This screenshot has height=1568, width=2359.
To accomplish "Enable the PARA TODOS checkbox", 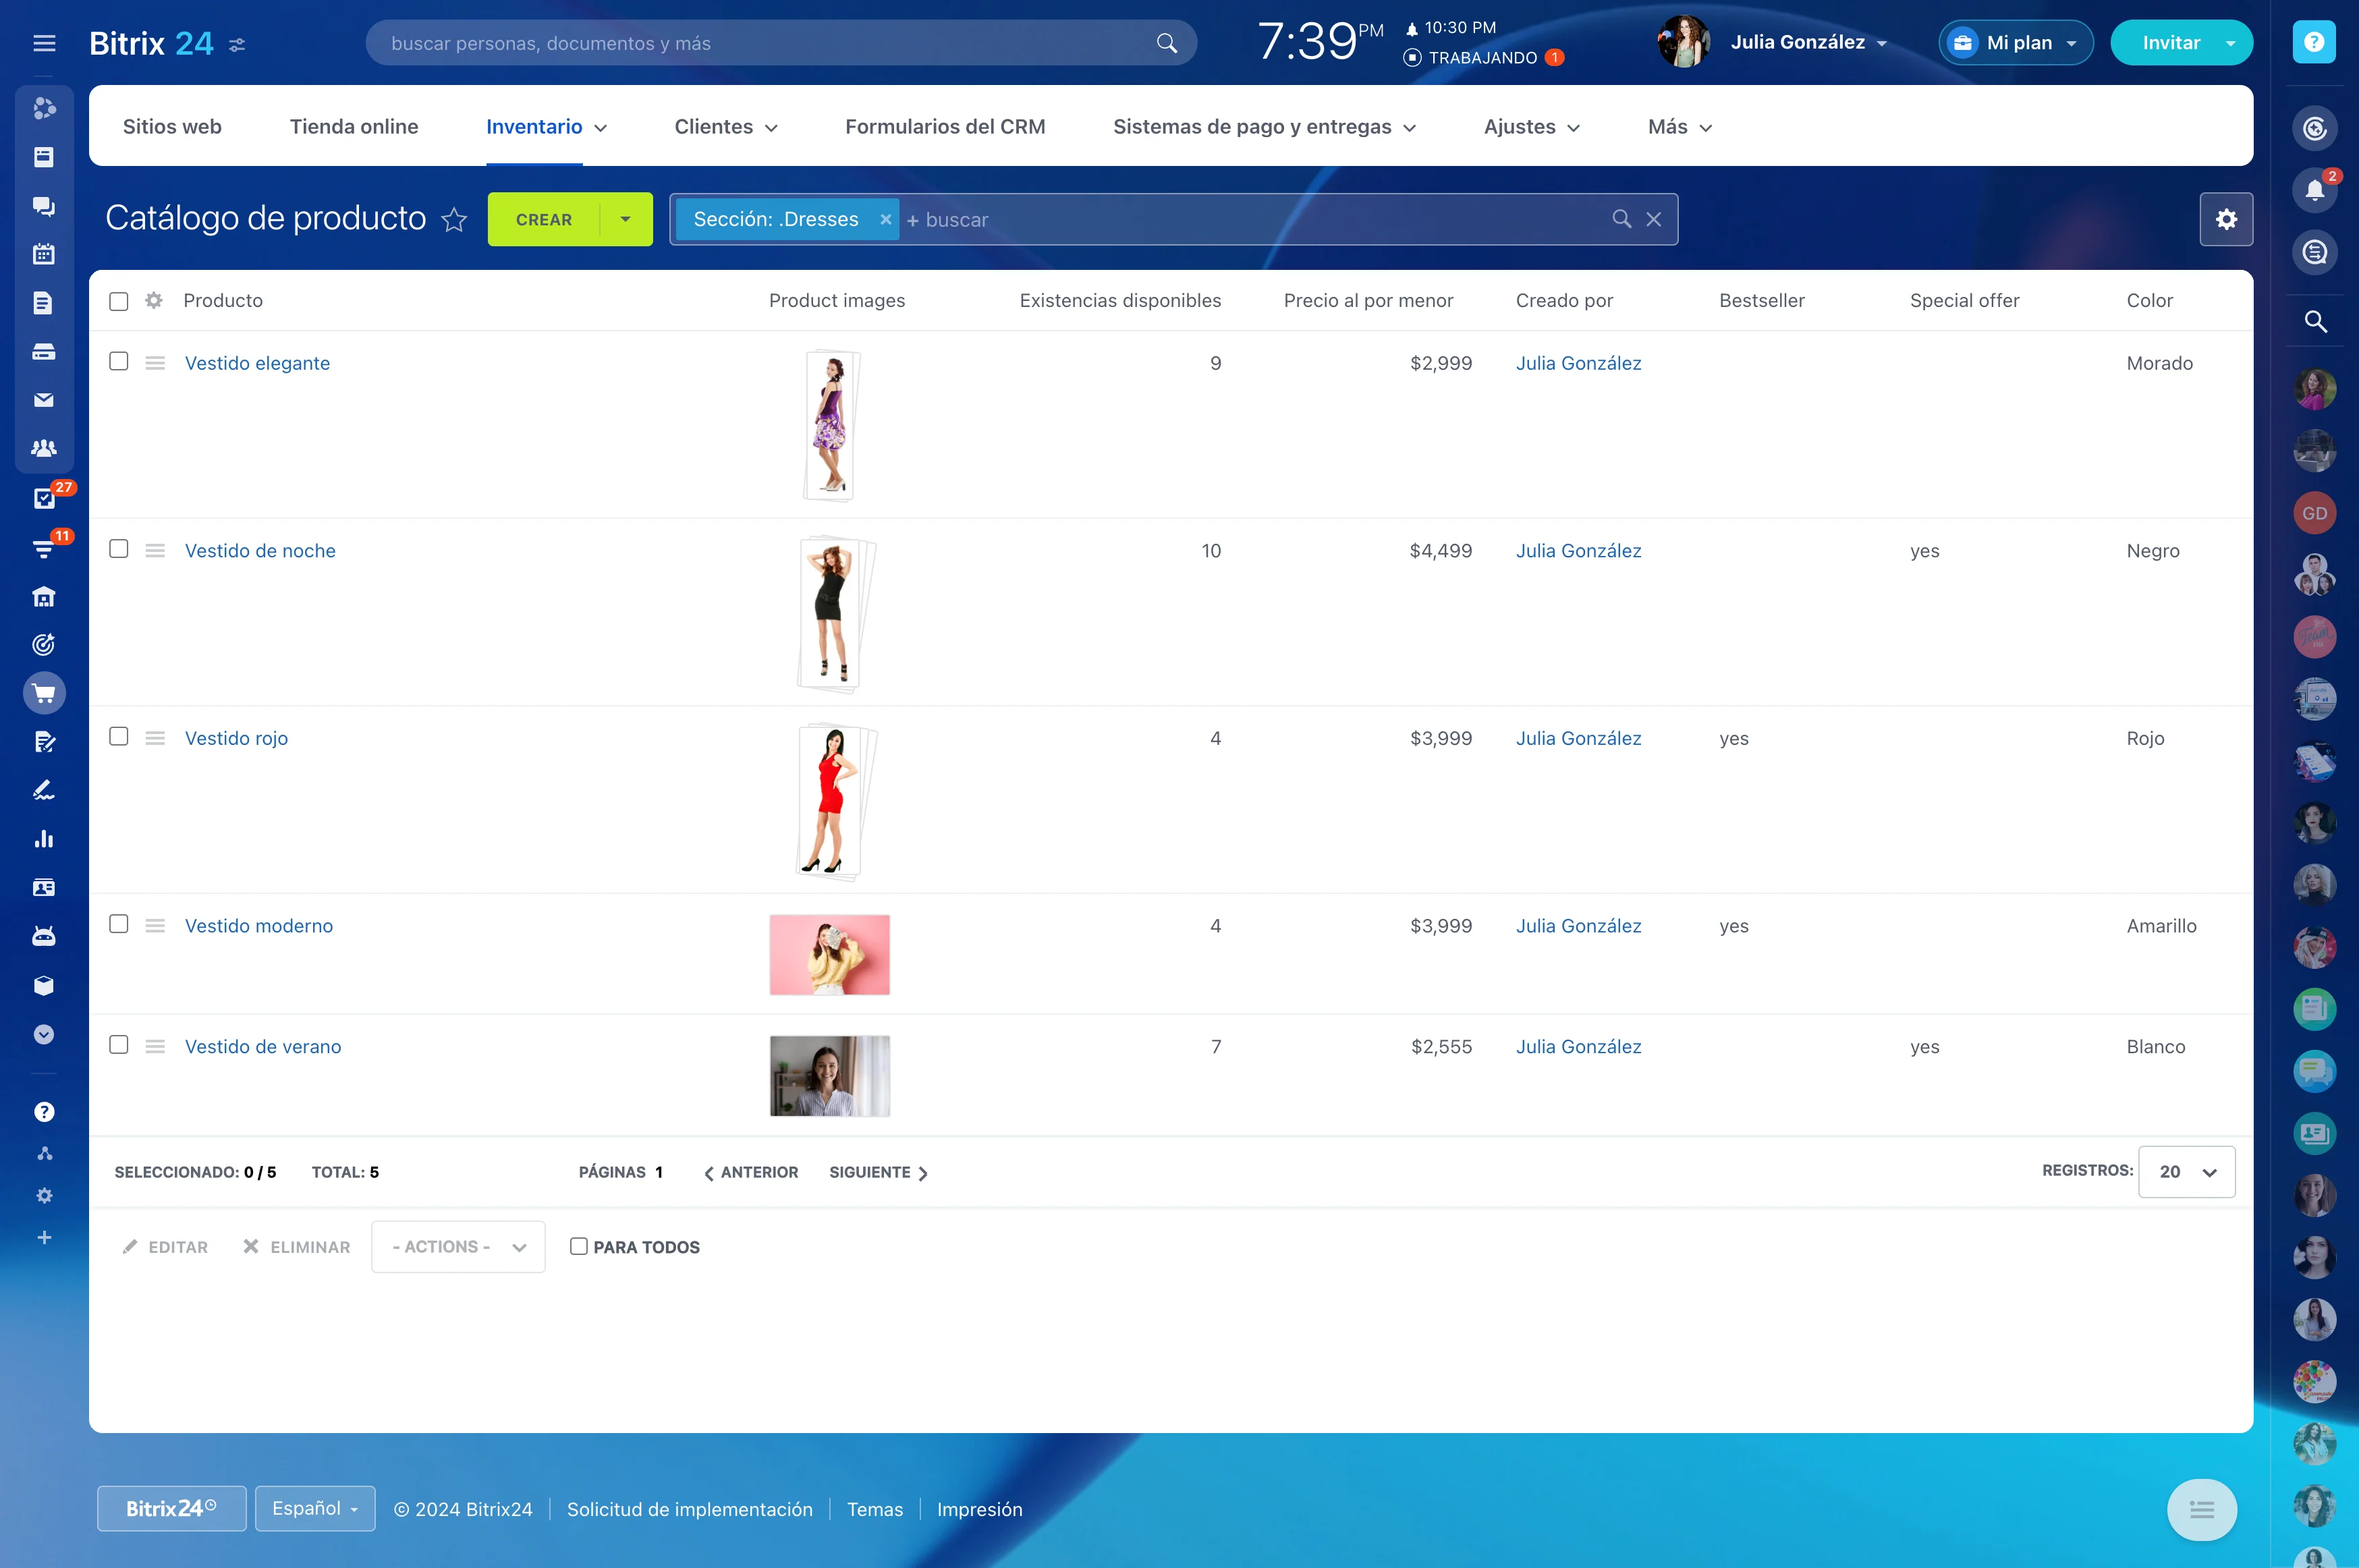I will click(x=578, y=1246).
